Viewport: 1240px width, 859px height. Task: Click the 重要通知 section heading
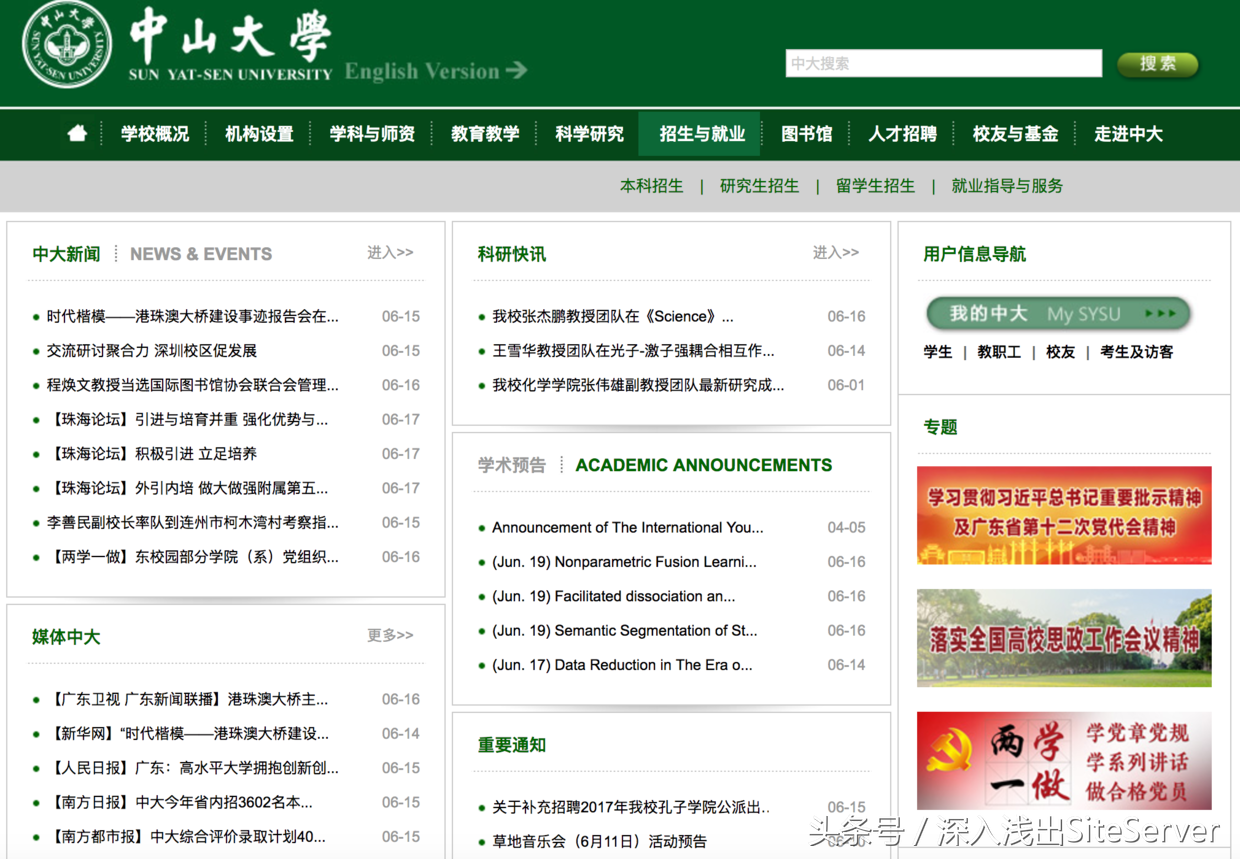pos(512,745)
